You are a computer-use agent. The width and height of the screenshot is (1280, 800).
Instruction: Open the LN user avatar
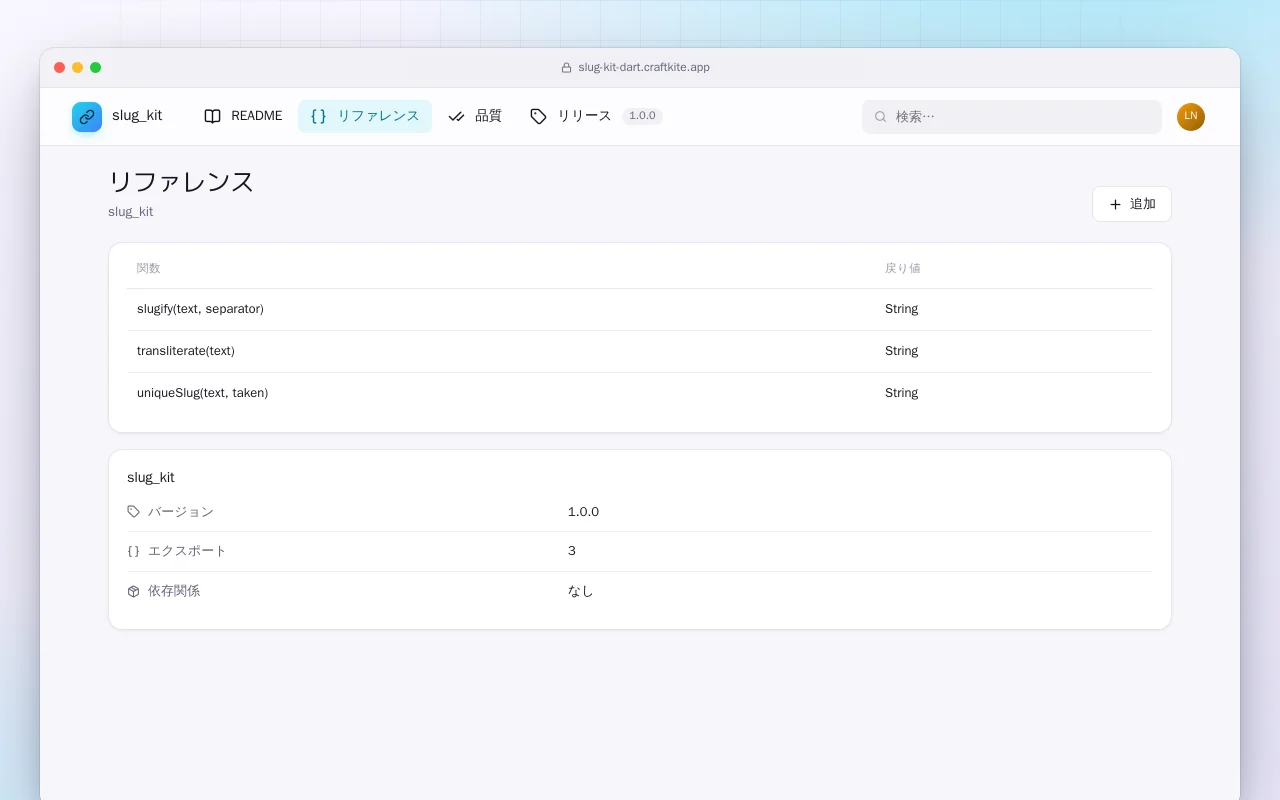coord(1191,117)
